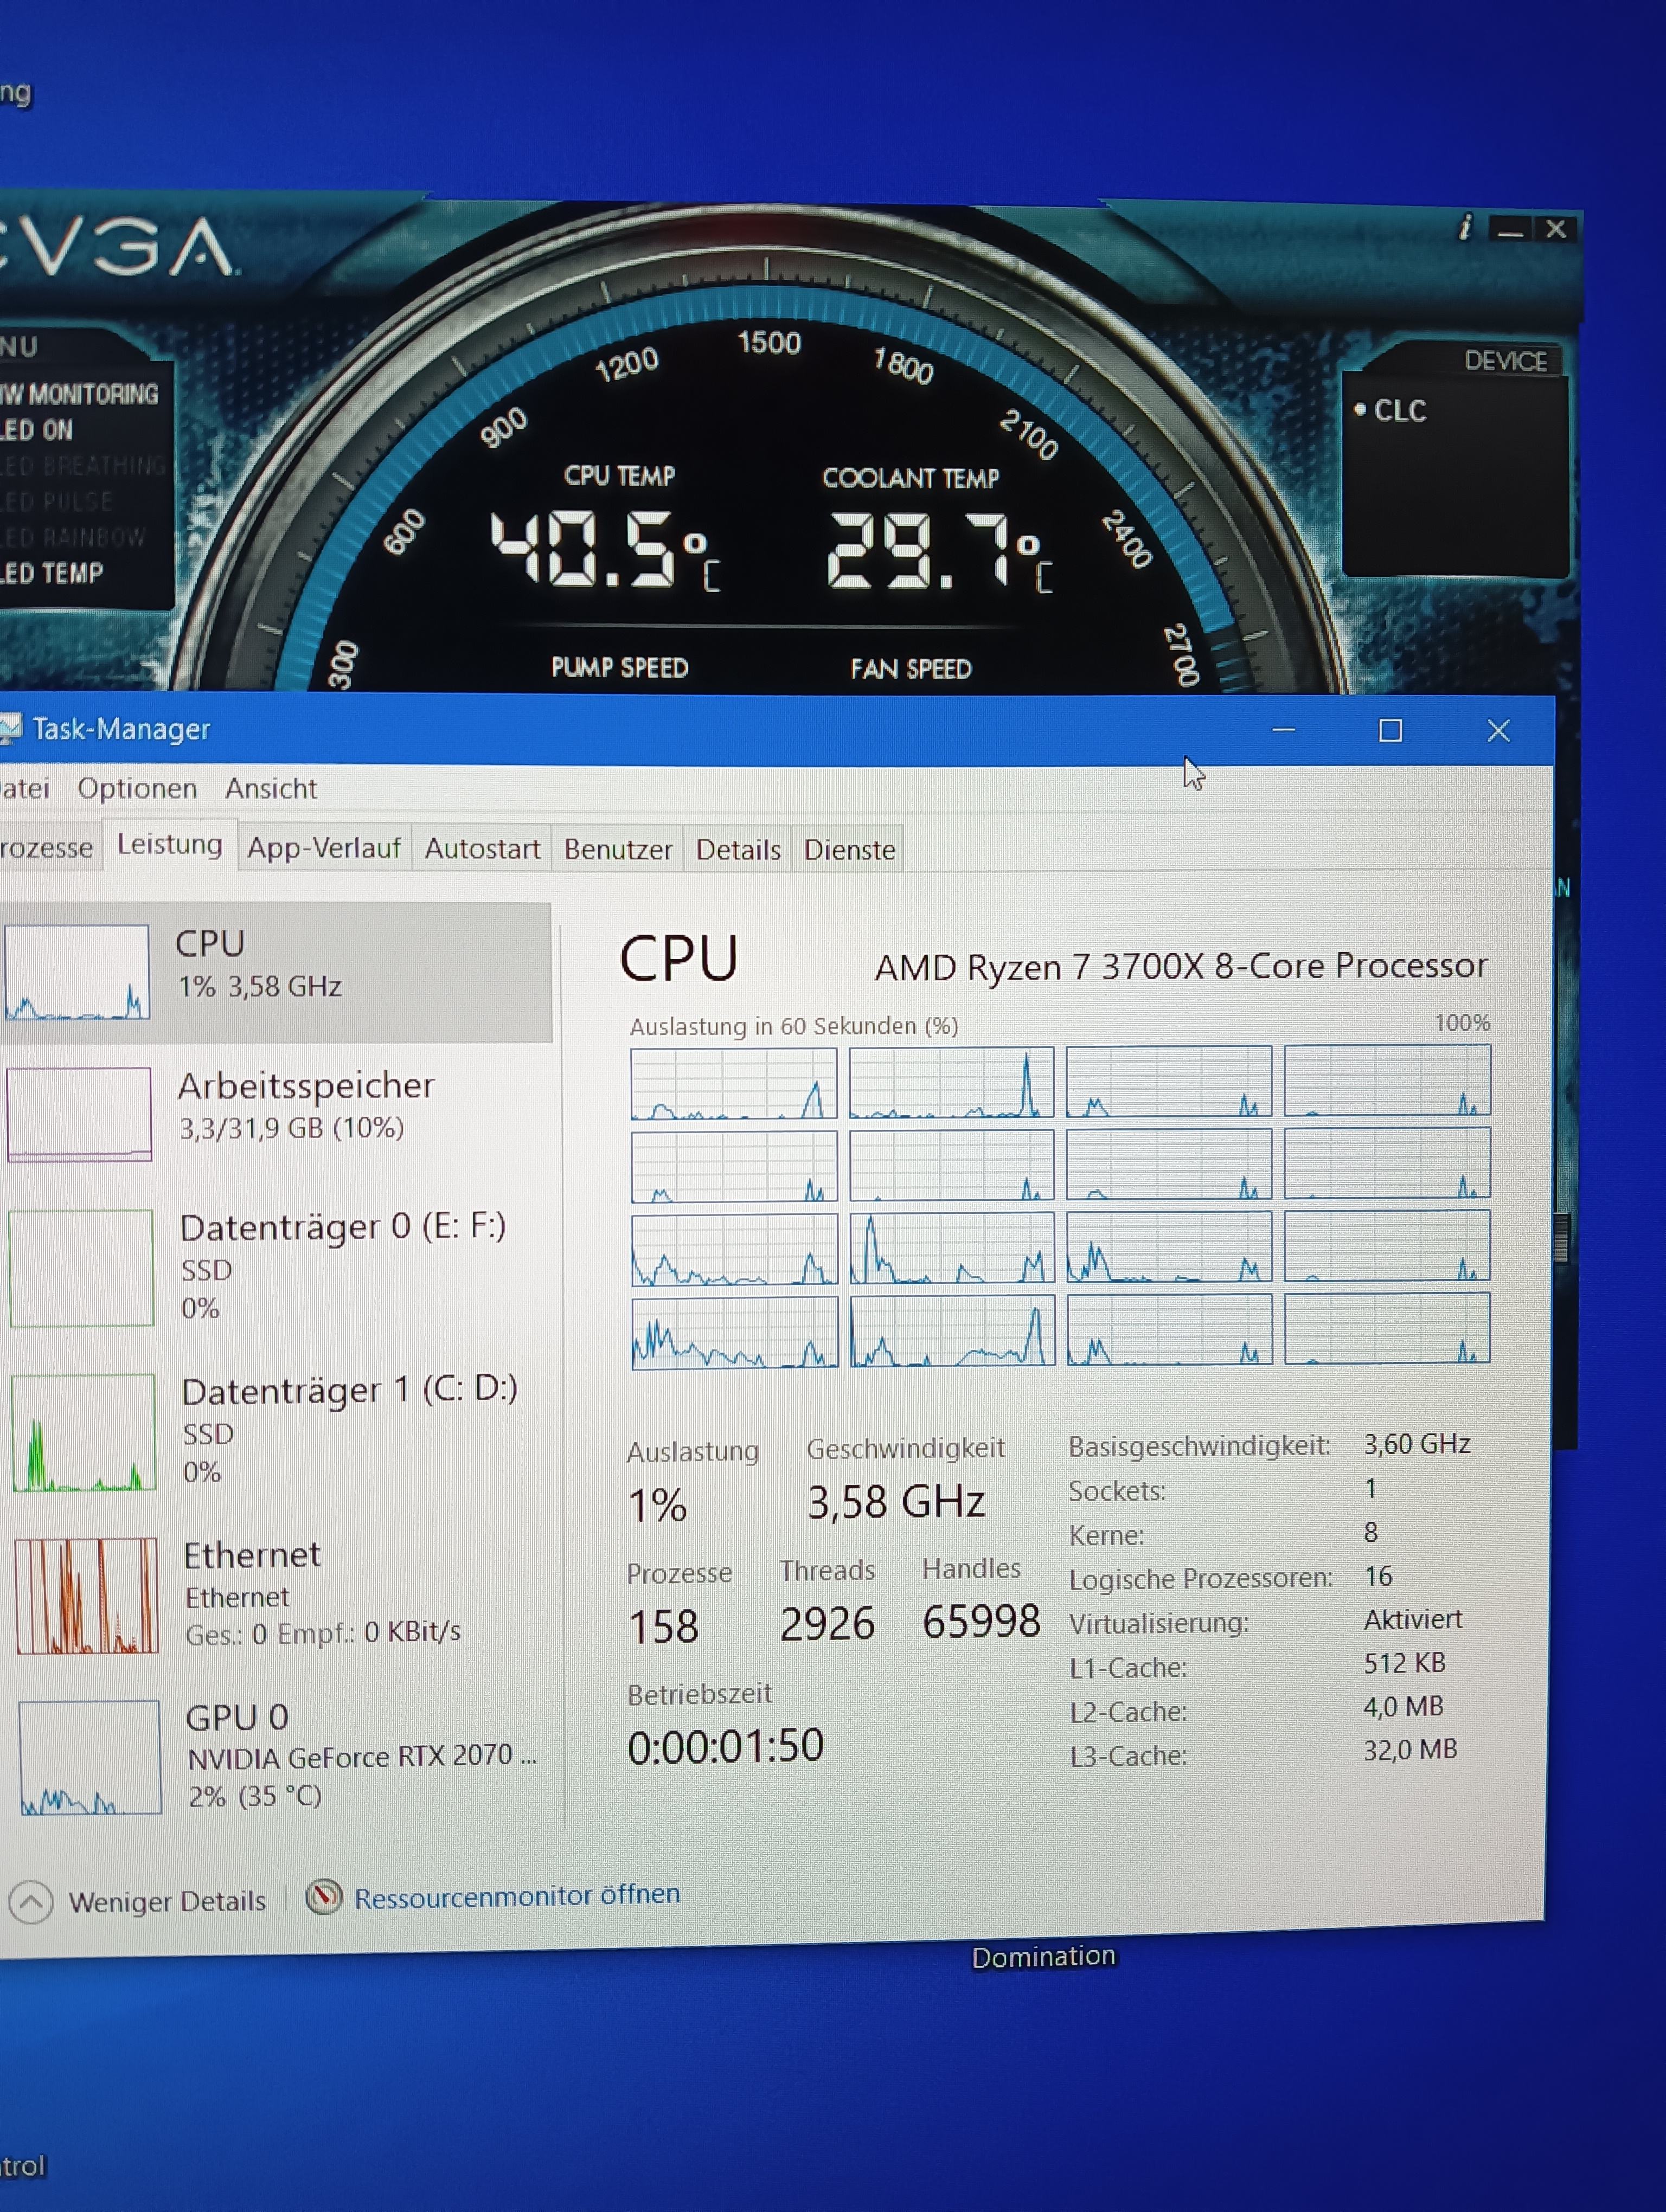Image resolution: width=1666 pixels, height=2212 pixels.
Task: Select the CLC device in EVGA
Action: point(1390,411)
